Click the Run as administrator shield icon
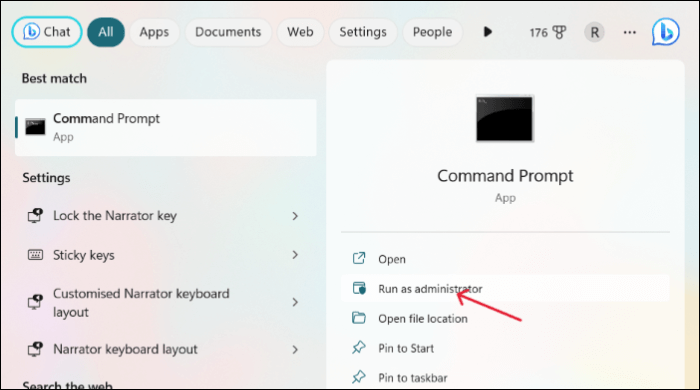Image resolution: width=700 pixels, height=390 pixels. (x=359, y=288)
